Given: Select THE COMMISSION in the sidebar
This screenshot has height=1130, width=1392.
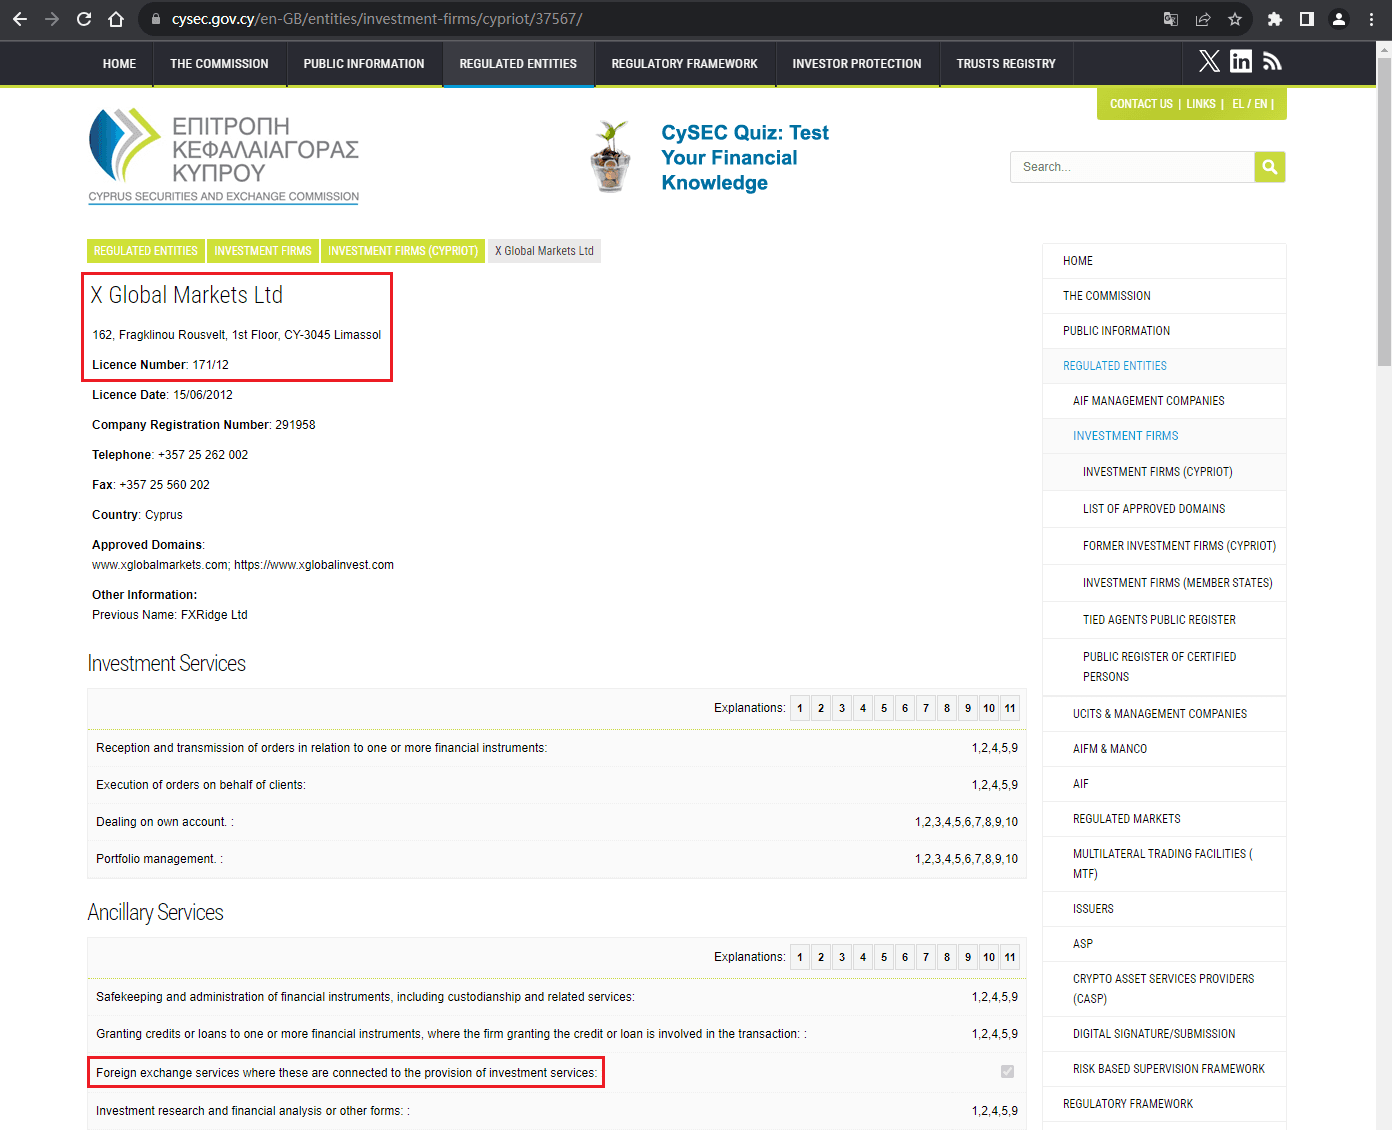Looking at the screenshot, I should 1164,296.
